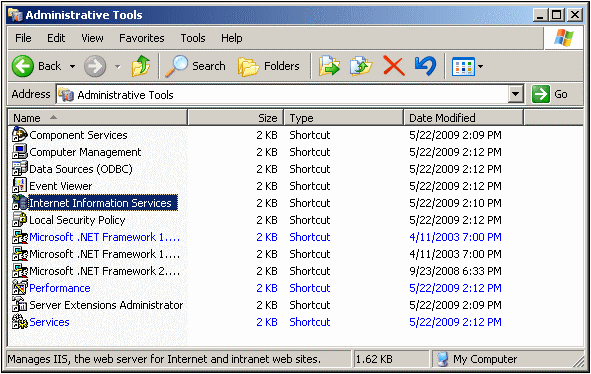This screenshot has width=591, height=374.
Task: Select the Component Services icon
Action: 20,135
